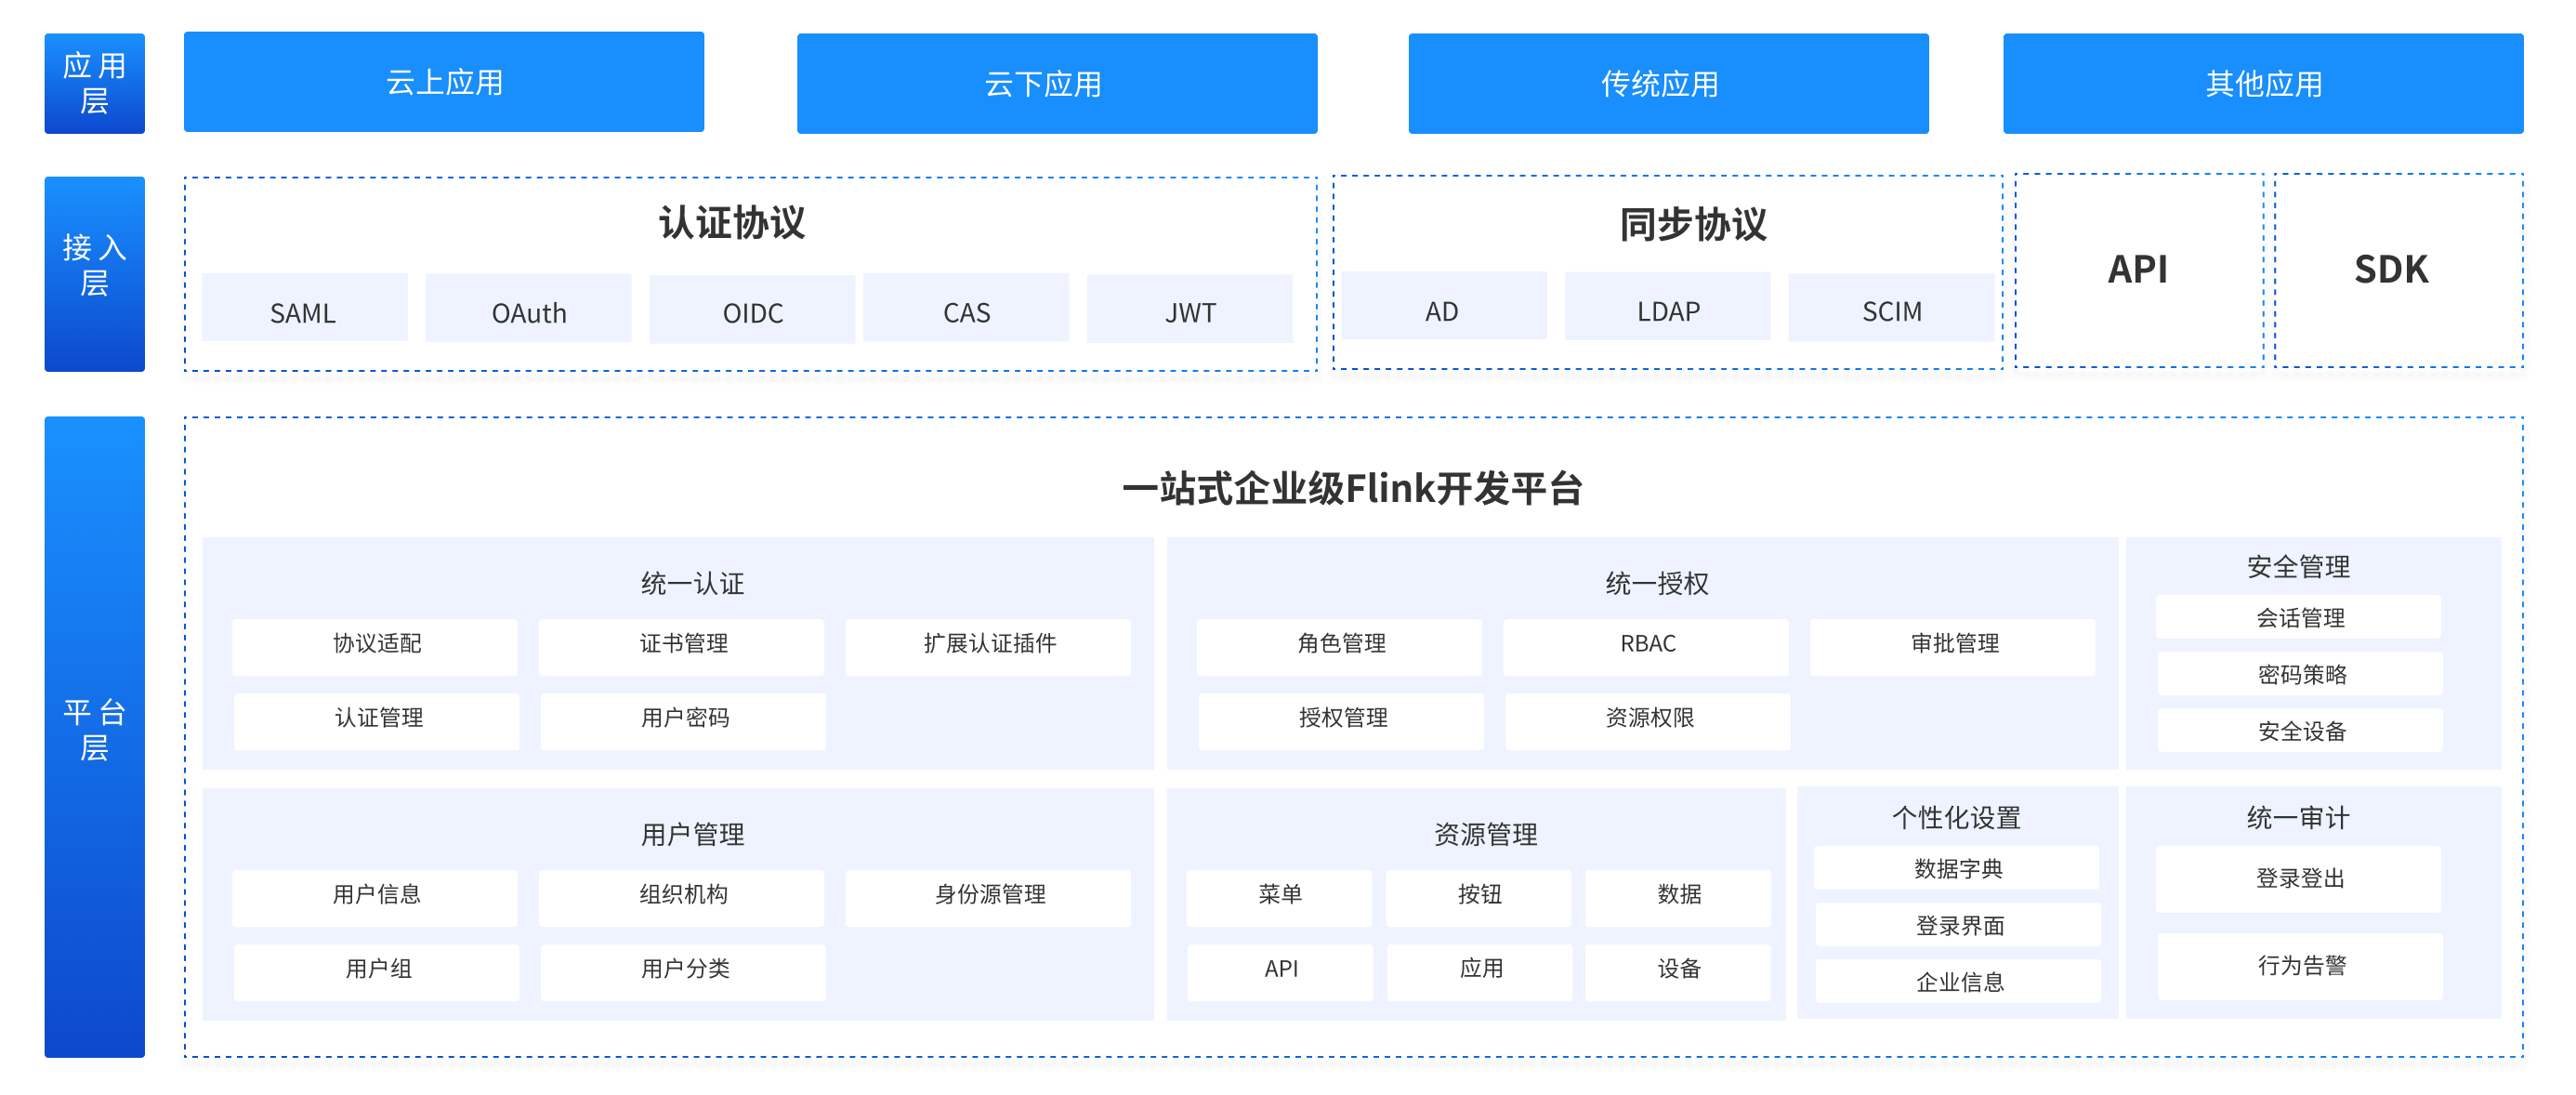Click 认证管理 item
2576x1095 pixels.
tap(377, 722)
